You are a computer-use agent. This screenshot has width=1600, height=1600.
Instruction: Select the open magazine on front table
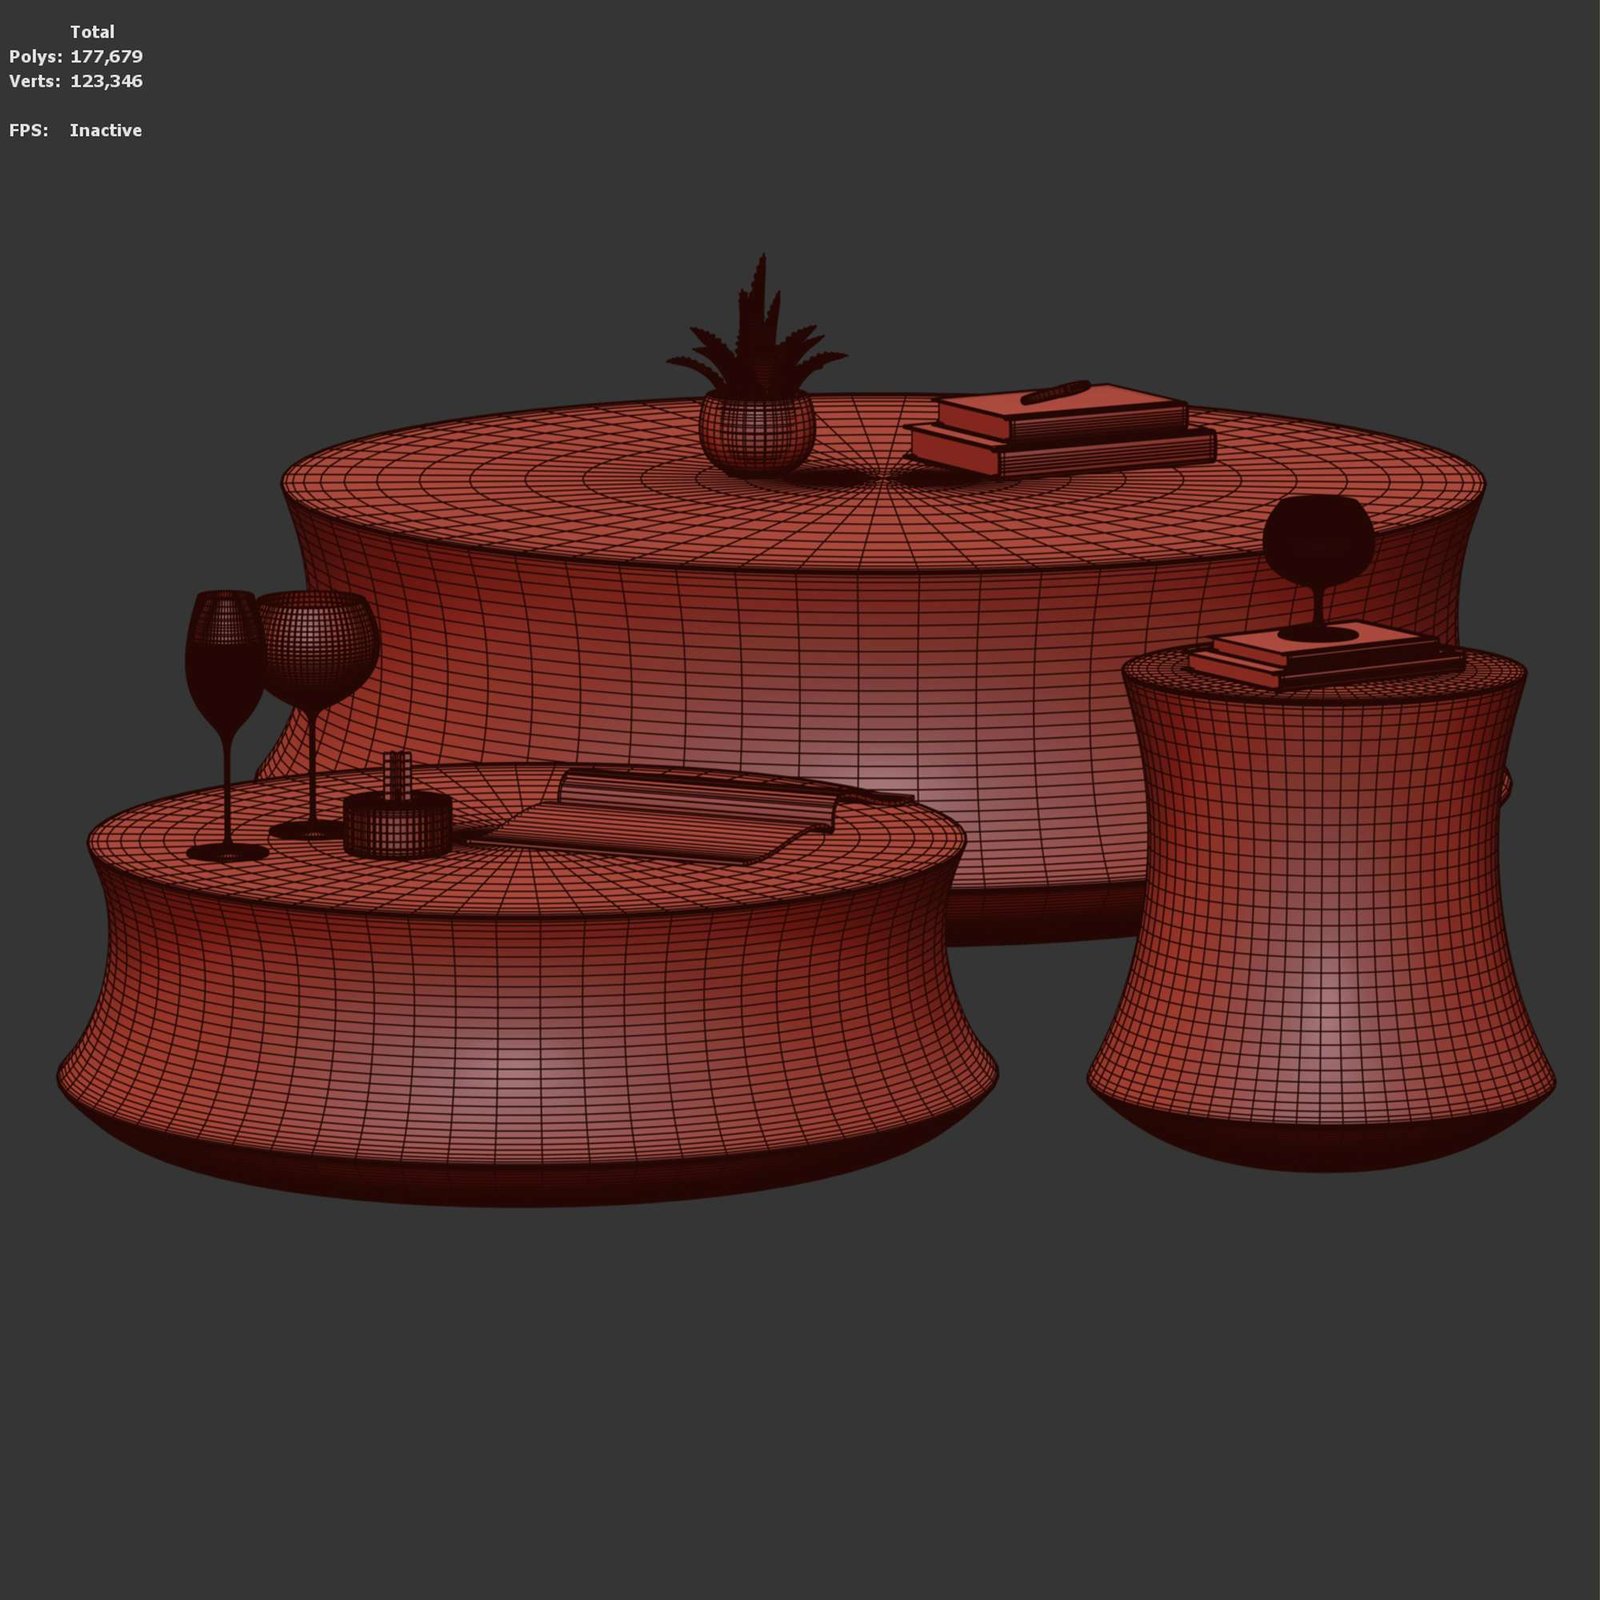pos(690,815)
